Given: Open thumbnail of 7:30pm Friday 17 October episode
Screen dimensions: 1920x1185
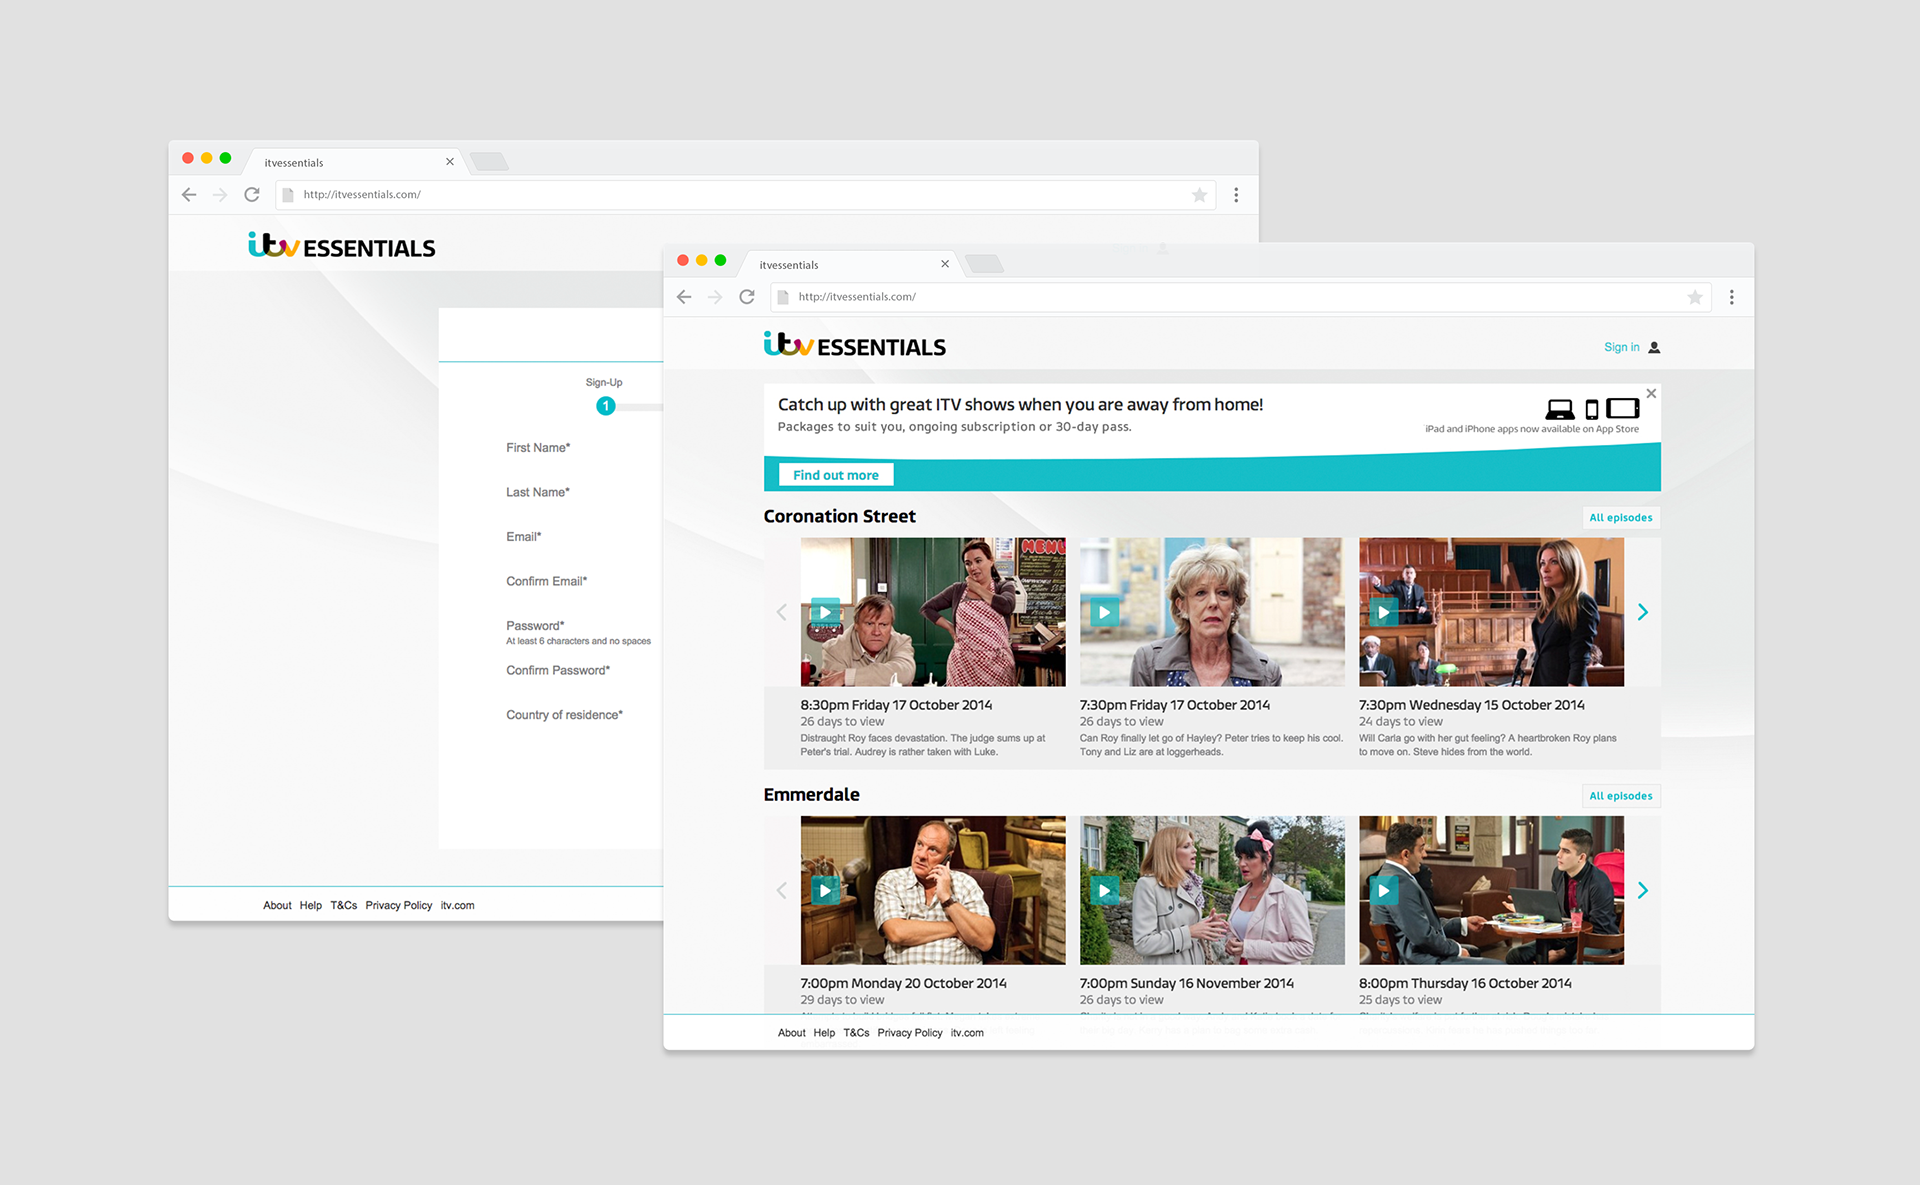Looking at the screenshot, I should (1212, 612).
